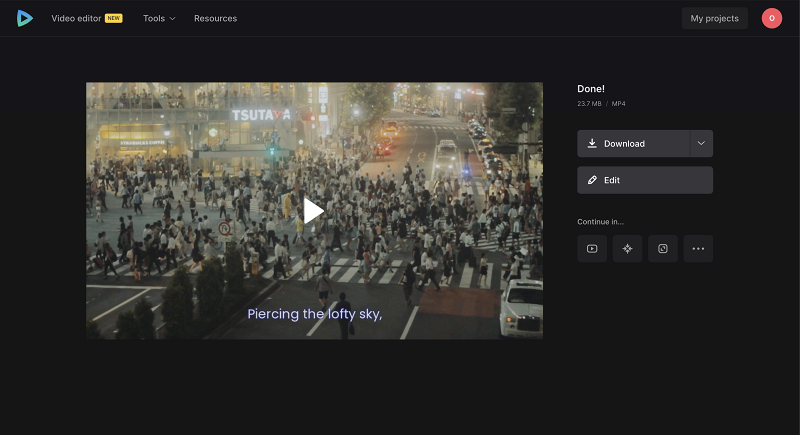Open the Video editor link
800x435 pixels.
[76, 18]
